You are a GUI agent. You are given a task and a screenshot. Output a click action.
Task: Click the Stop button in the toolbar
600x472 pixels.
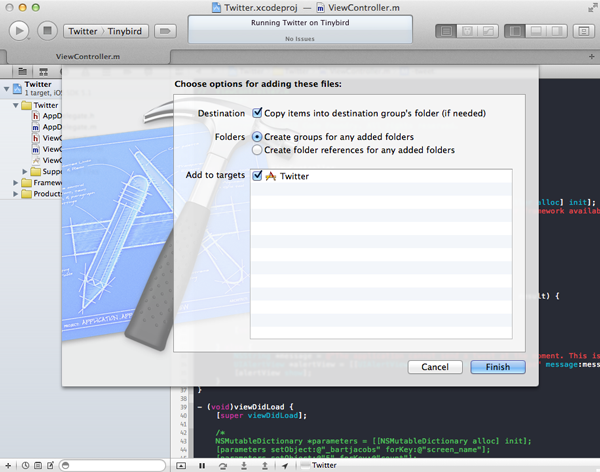[47, 31]
